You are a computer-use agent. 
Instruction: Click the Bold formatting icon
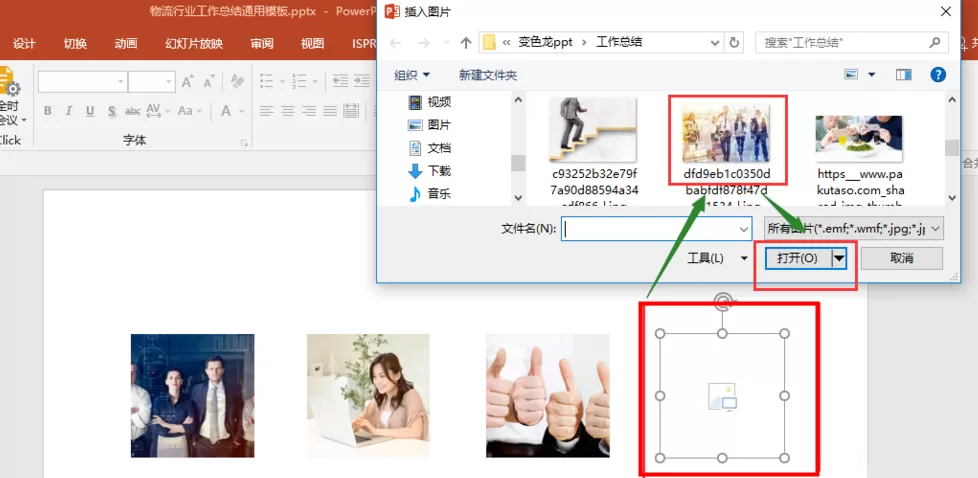(47, 111)
